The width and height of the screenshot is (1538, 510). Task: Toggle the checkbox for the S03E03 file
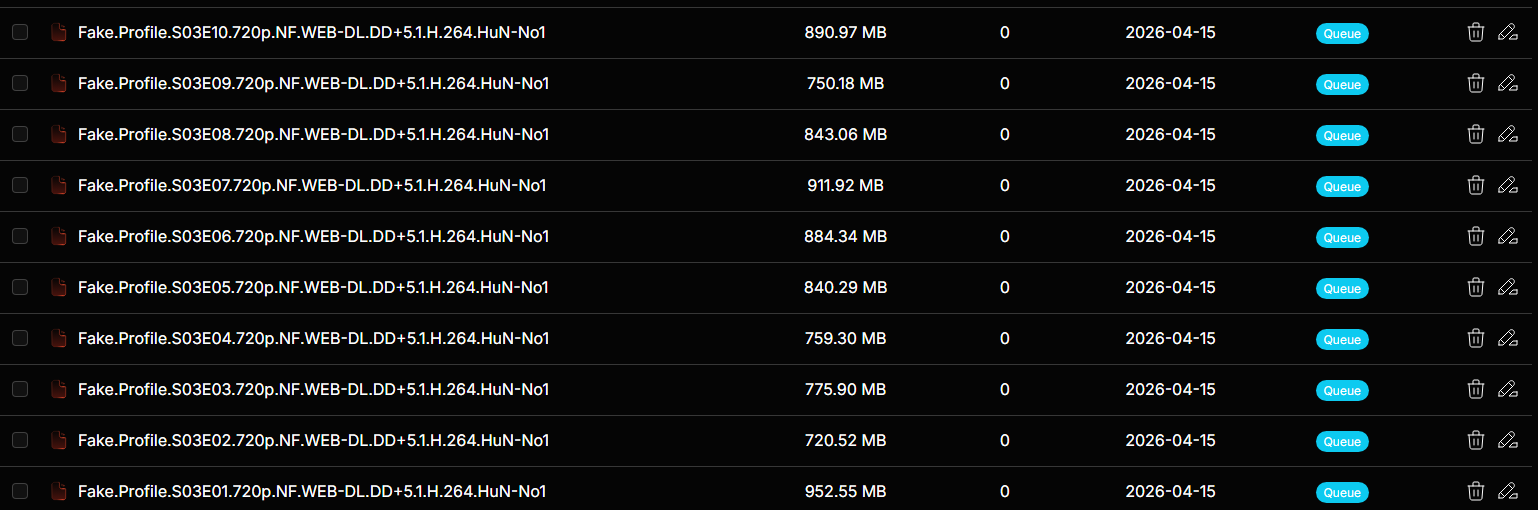tap(20, 389)
